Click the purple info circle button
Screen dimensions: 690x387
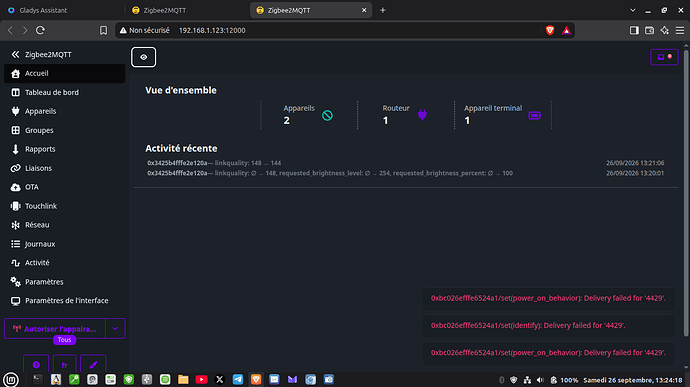tap(36, 365)
